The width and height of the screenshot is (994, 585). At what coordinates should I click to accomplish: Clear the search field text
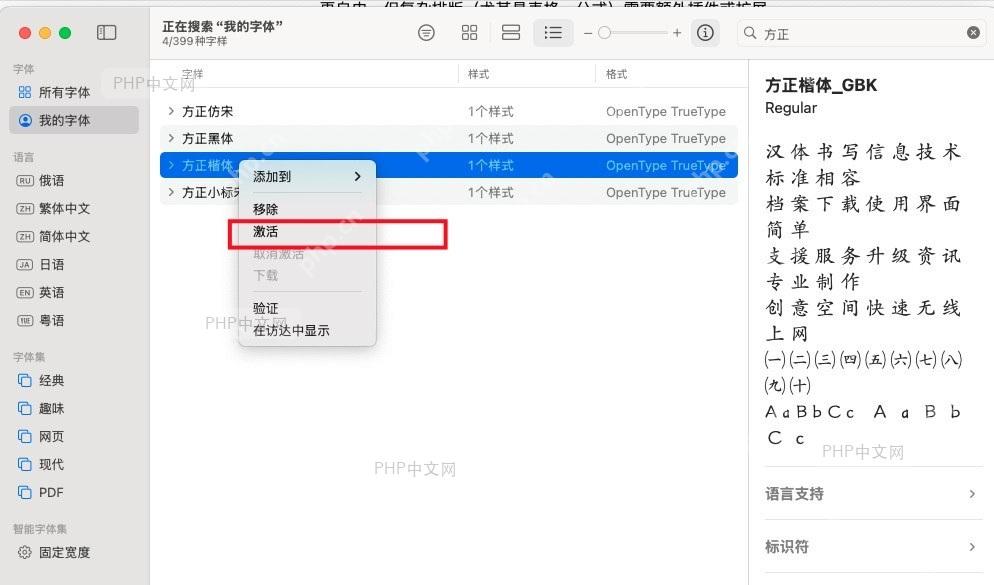(973, 33)
